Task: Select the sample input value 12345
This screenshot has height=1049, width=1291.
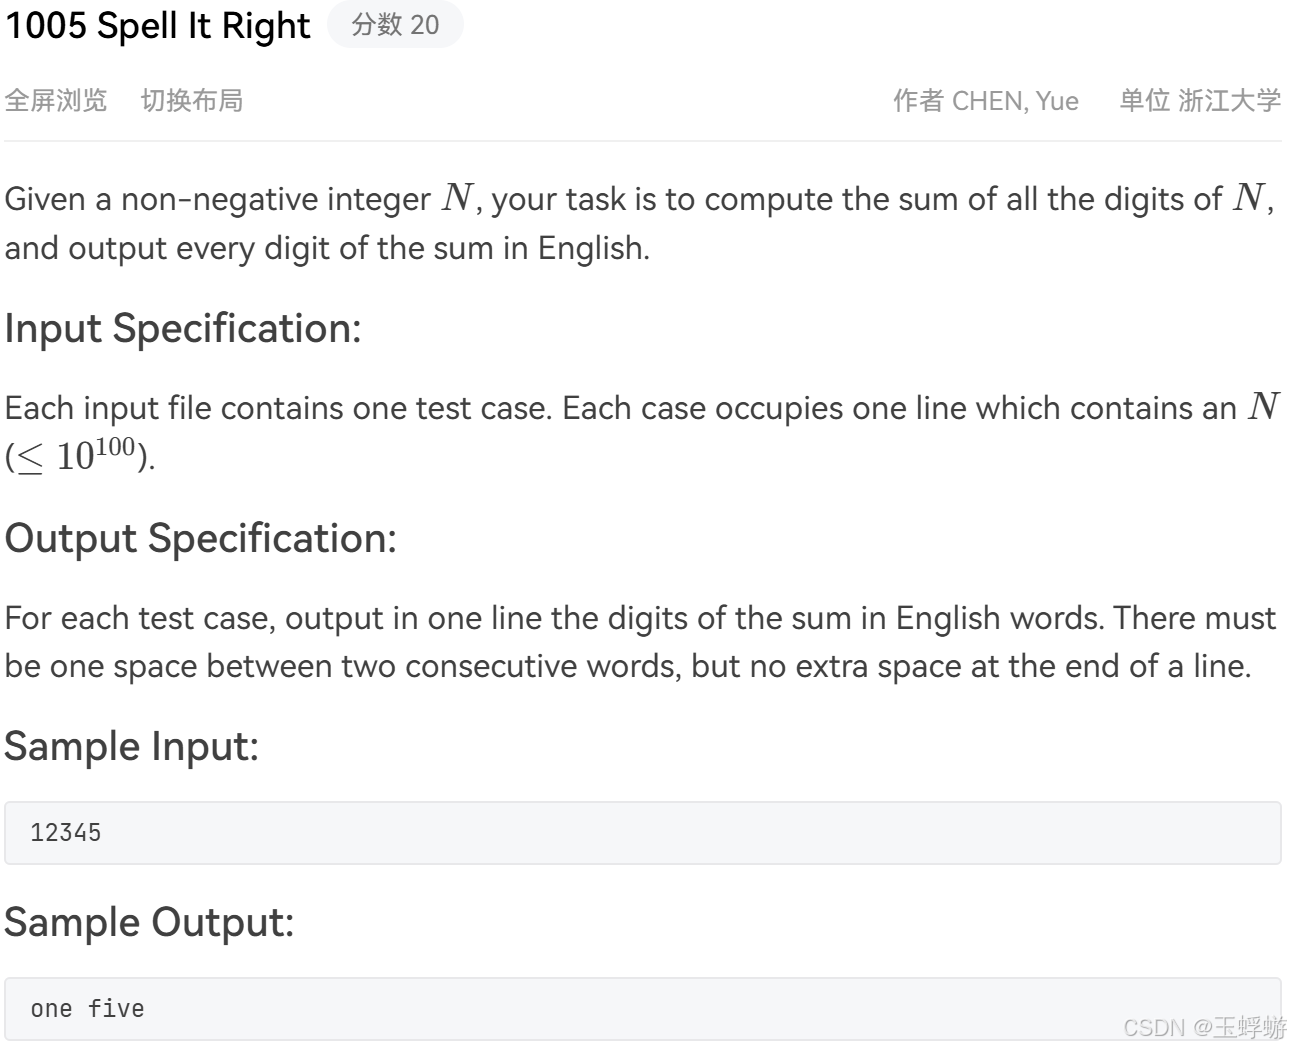Action: [x=67, y=832]
